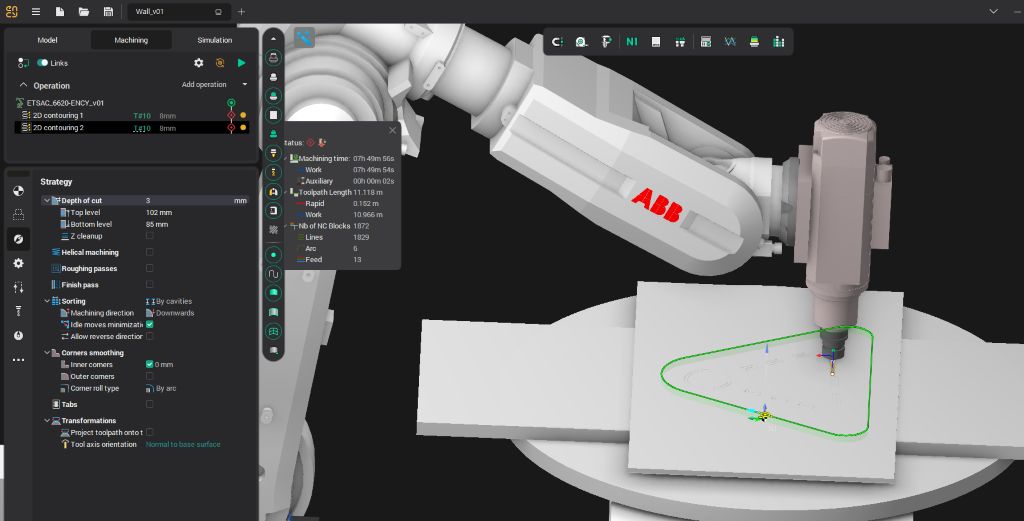Click the white document icon in viewport toolbar

coord(656,42)
